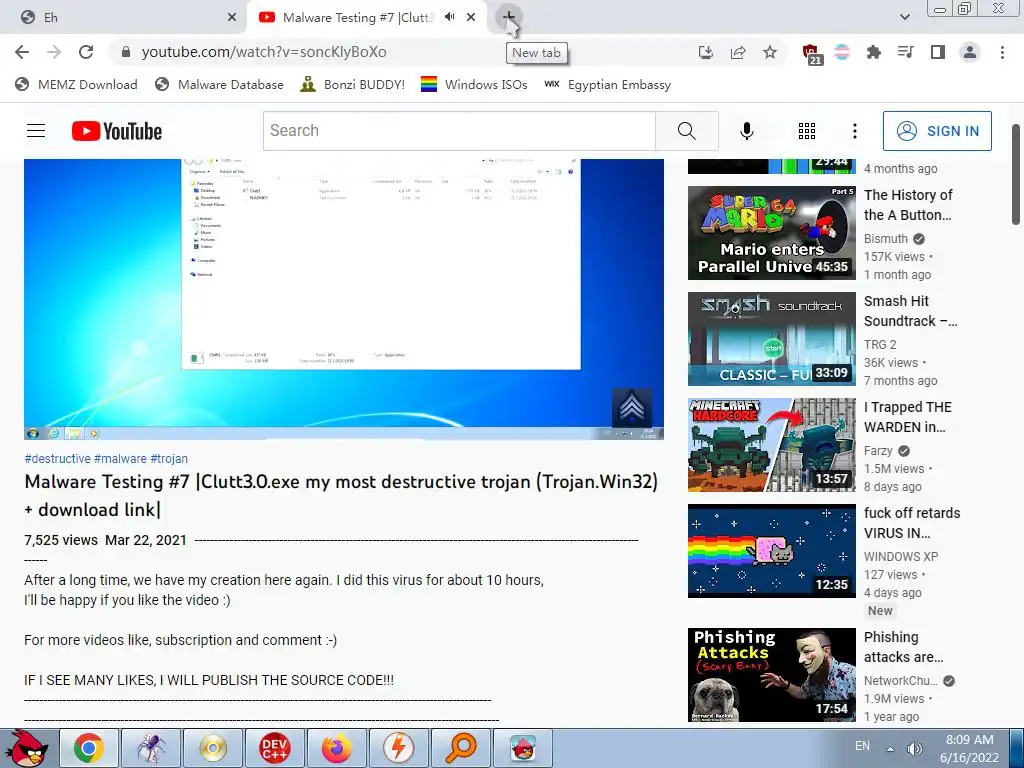Screen dimensions: 1024x768
Task: Click the install app icon in address bar
Action: click(x=706, y=52)
